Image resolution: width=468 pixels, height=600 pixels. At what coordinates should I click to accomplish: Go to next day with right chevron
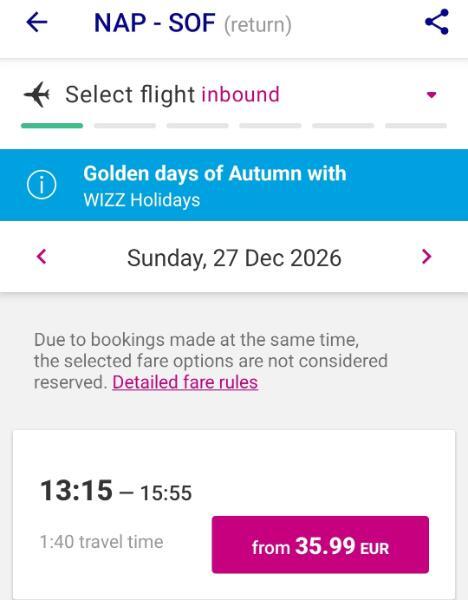coord(426,256)
